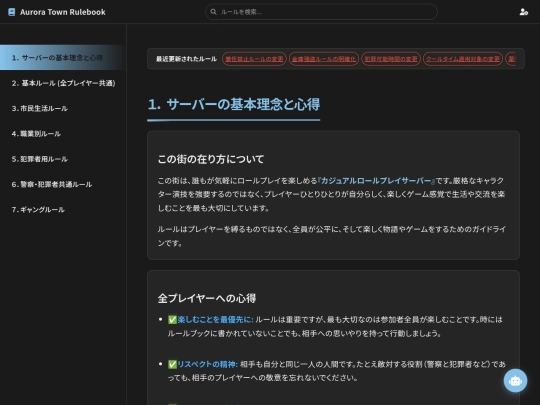Click the Aurora Town Rulebook title text
Image resolution: width=540 pixels, height=405 pixels.
click(63, 12)
